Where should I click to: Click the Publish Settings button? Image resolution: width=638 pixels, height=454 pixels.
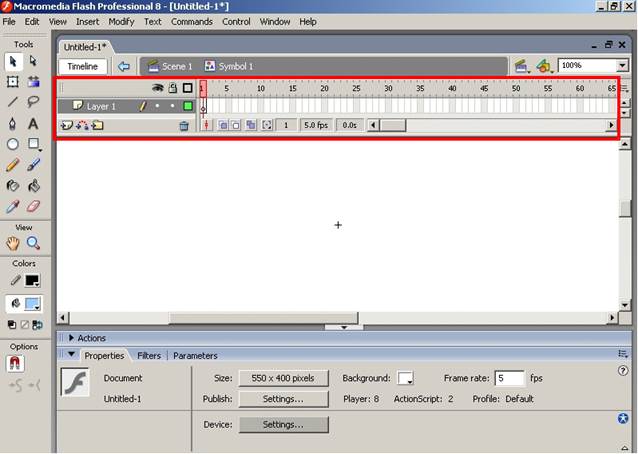click(283, 399)
